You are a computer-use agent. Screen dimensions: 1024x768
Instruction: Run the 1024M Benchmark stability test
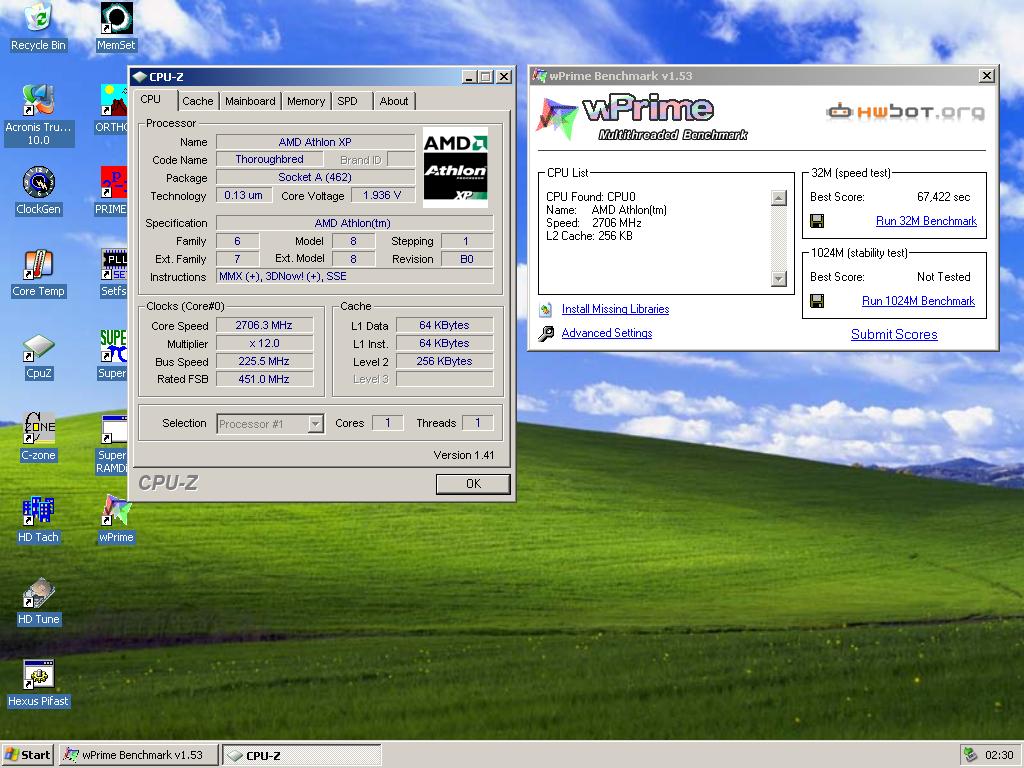coord(918,301)
